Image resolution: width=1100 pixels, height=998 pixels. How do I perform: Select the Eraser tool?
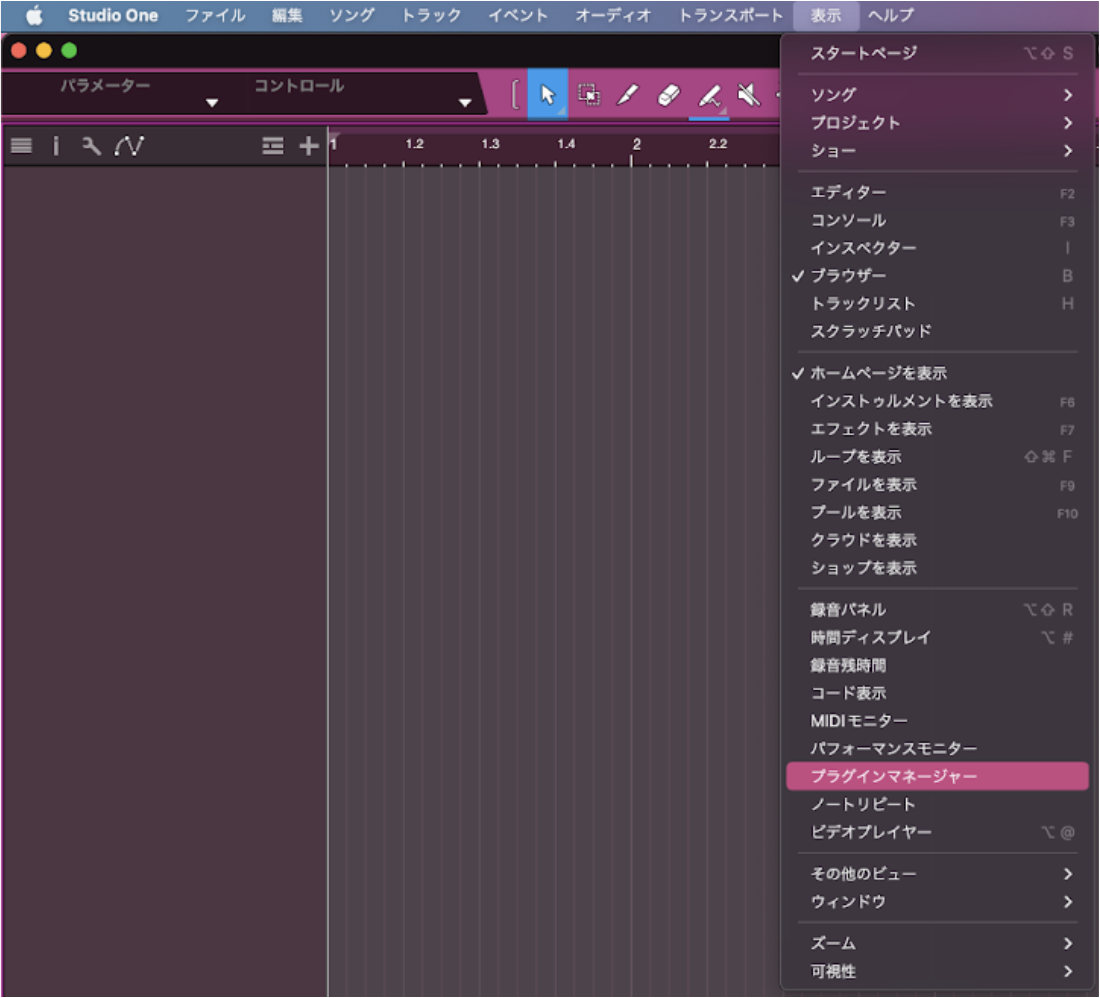click(x=669, y=95)
